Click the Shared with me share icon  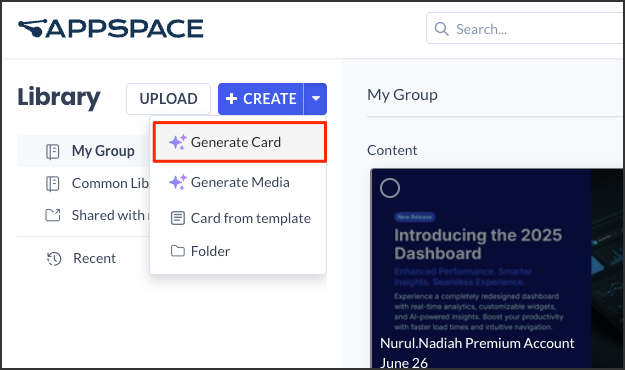tap(53, 215)
